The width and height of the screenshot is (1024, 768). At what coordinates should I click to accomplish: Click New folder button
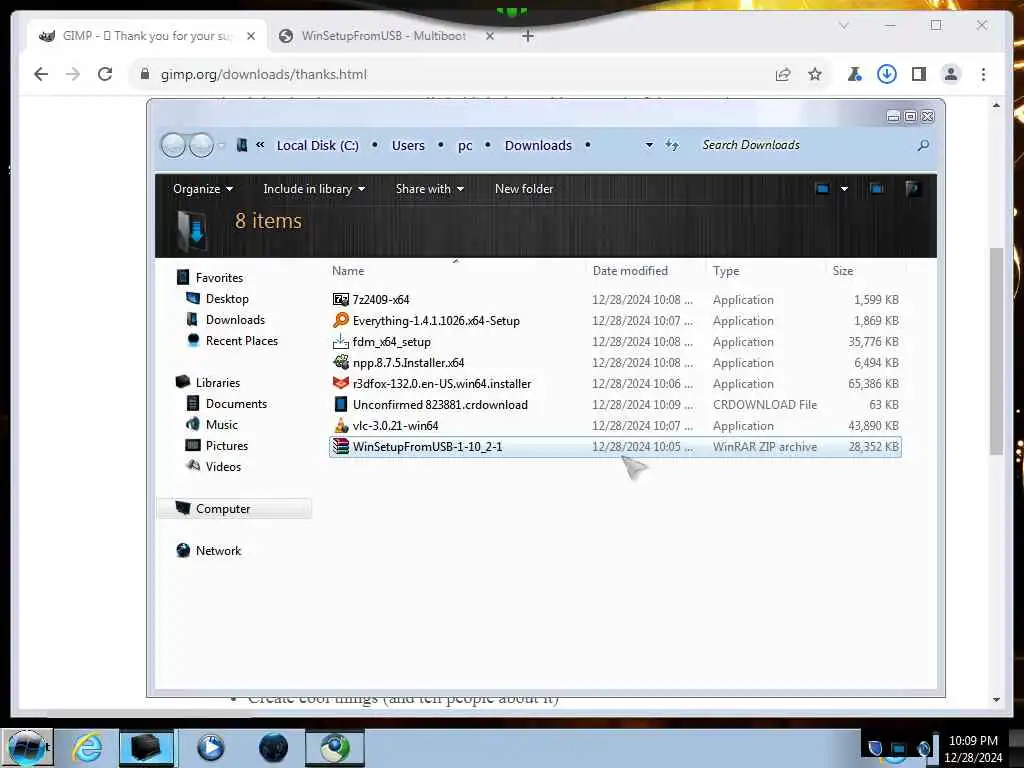point(524,189)
